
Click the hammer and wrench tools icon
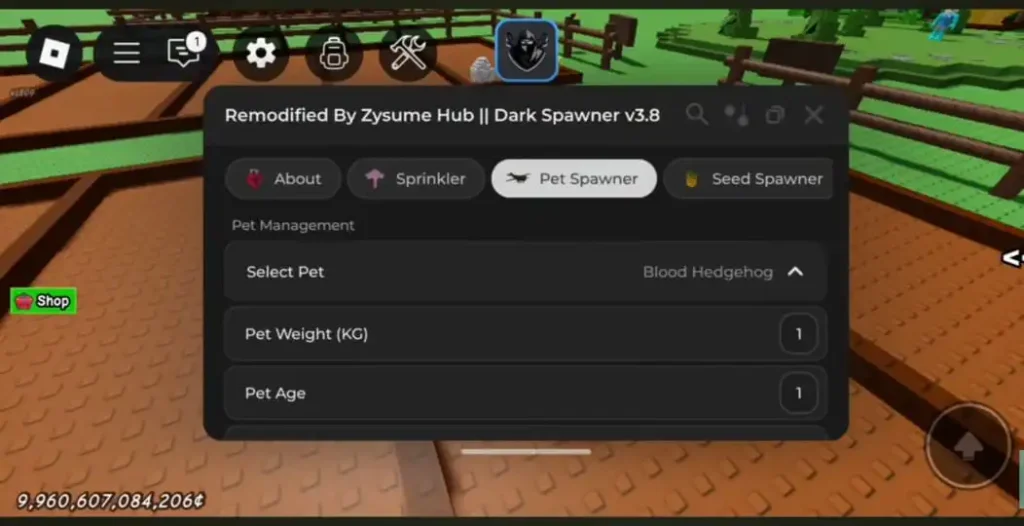pos(408,53)
